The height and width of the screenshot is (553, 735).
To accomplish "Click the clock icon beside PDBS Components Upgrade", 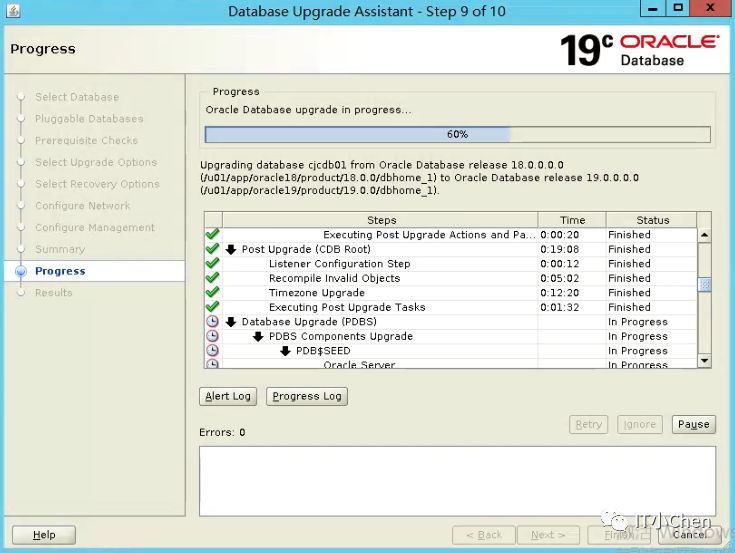I will [x=212, y=336].
